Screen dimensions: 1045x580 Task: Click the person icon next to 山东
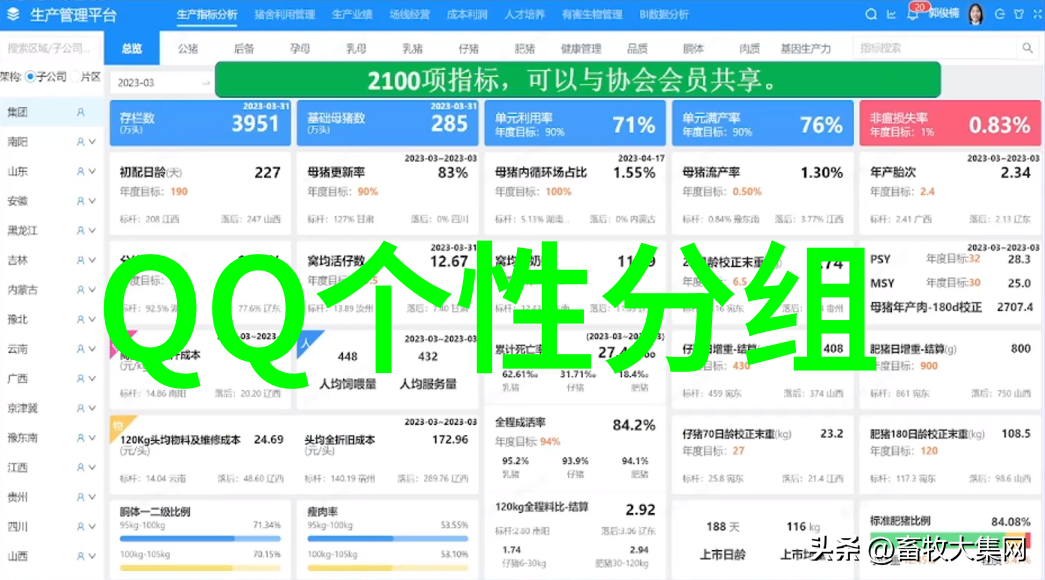[81, 171]
